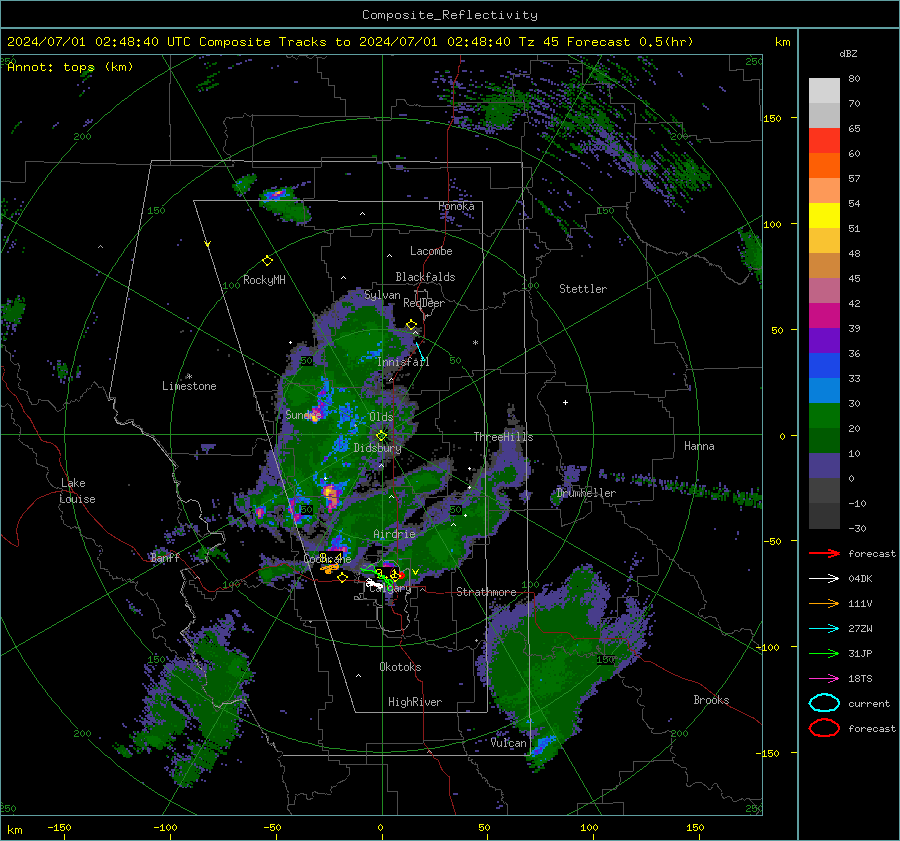Select the light gray 80-70 dBZ swatch
Image resolution: width=900 pixels, height=841 pixels.
824,91
